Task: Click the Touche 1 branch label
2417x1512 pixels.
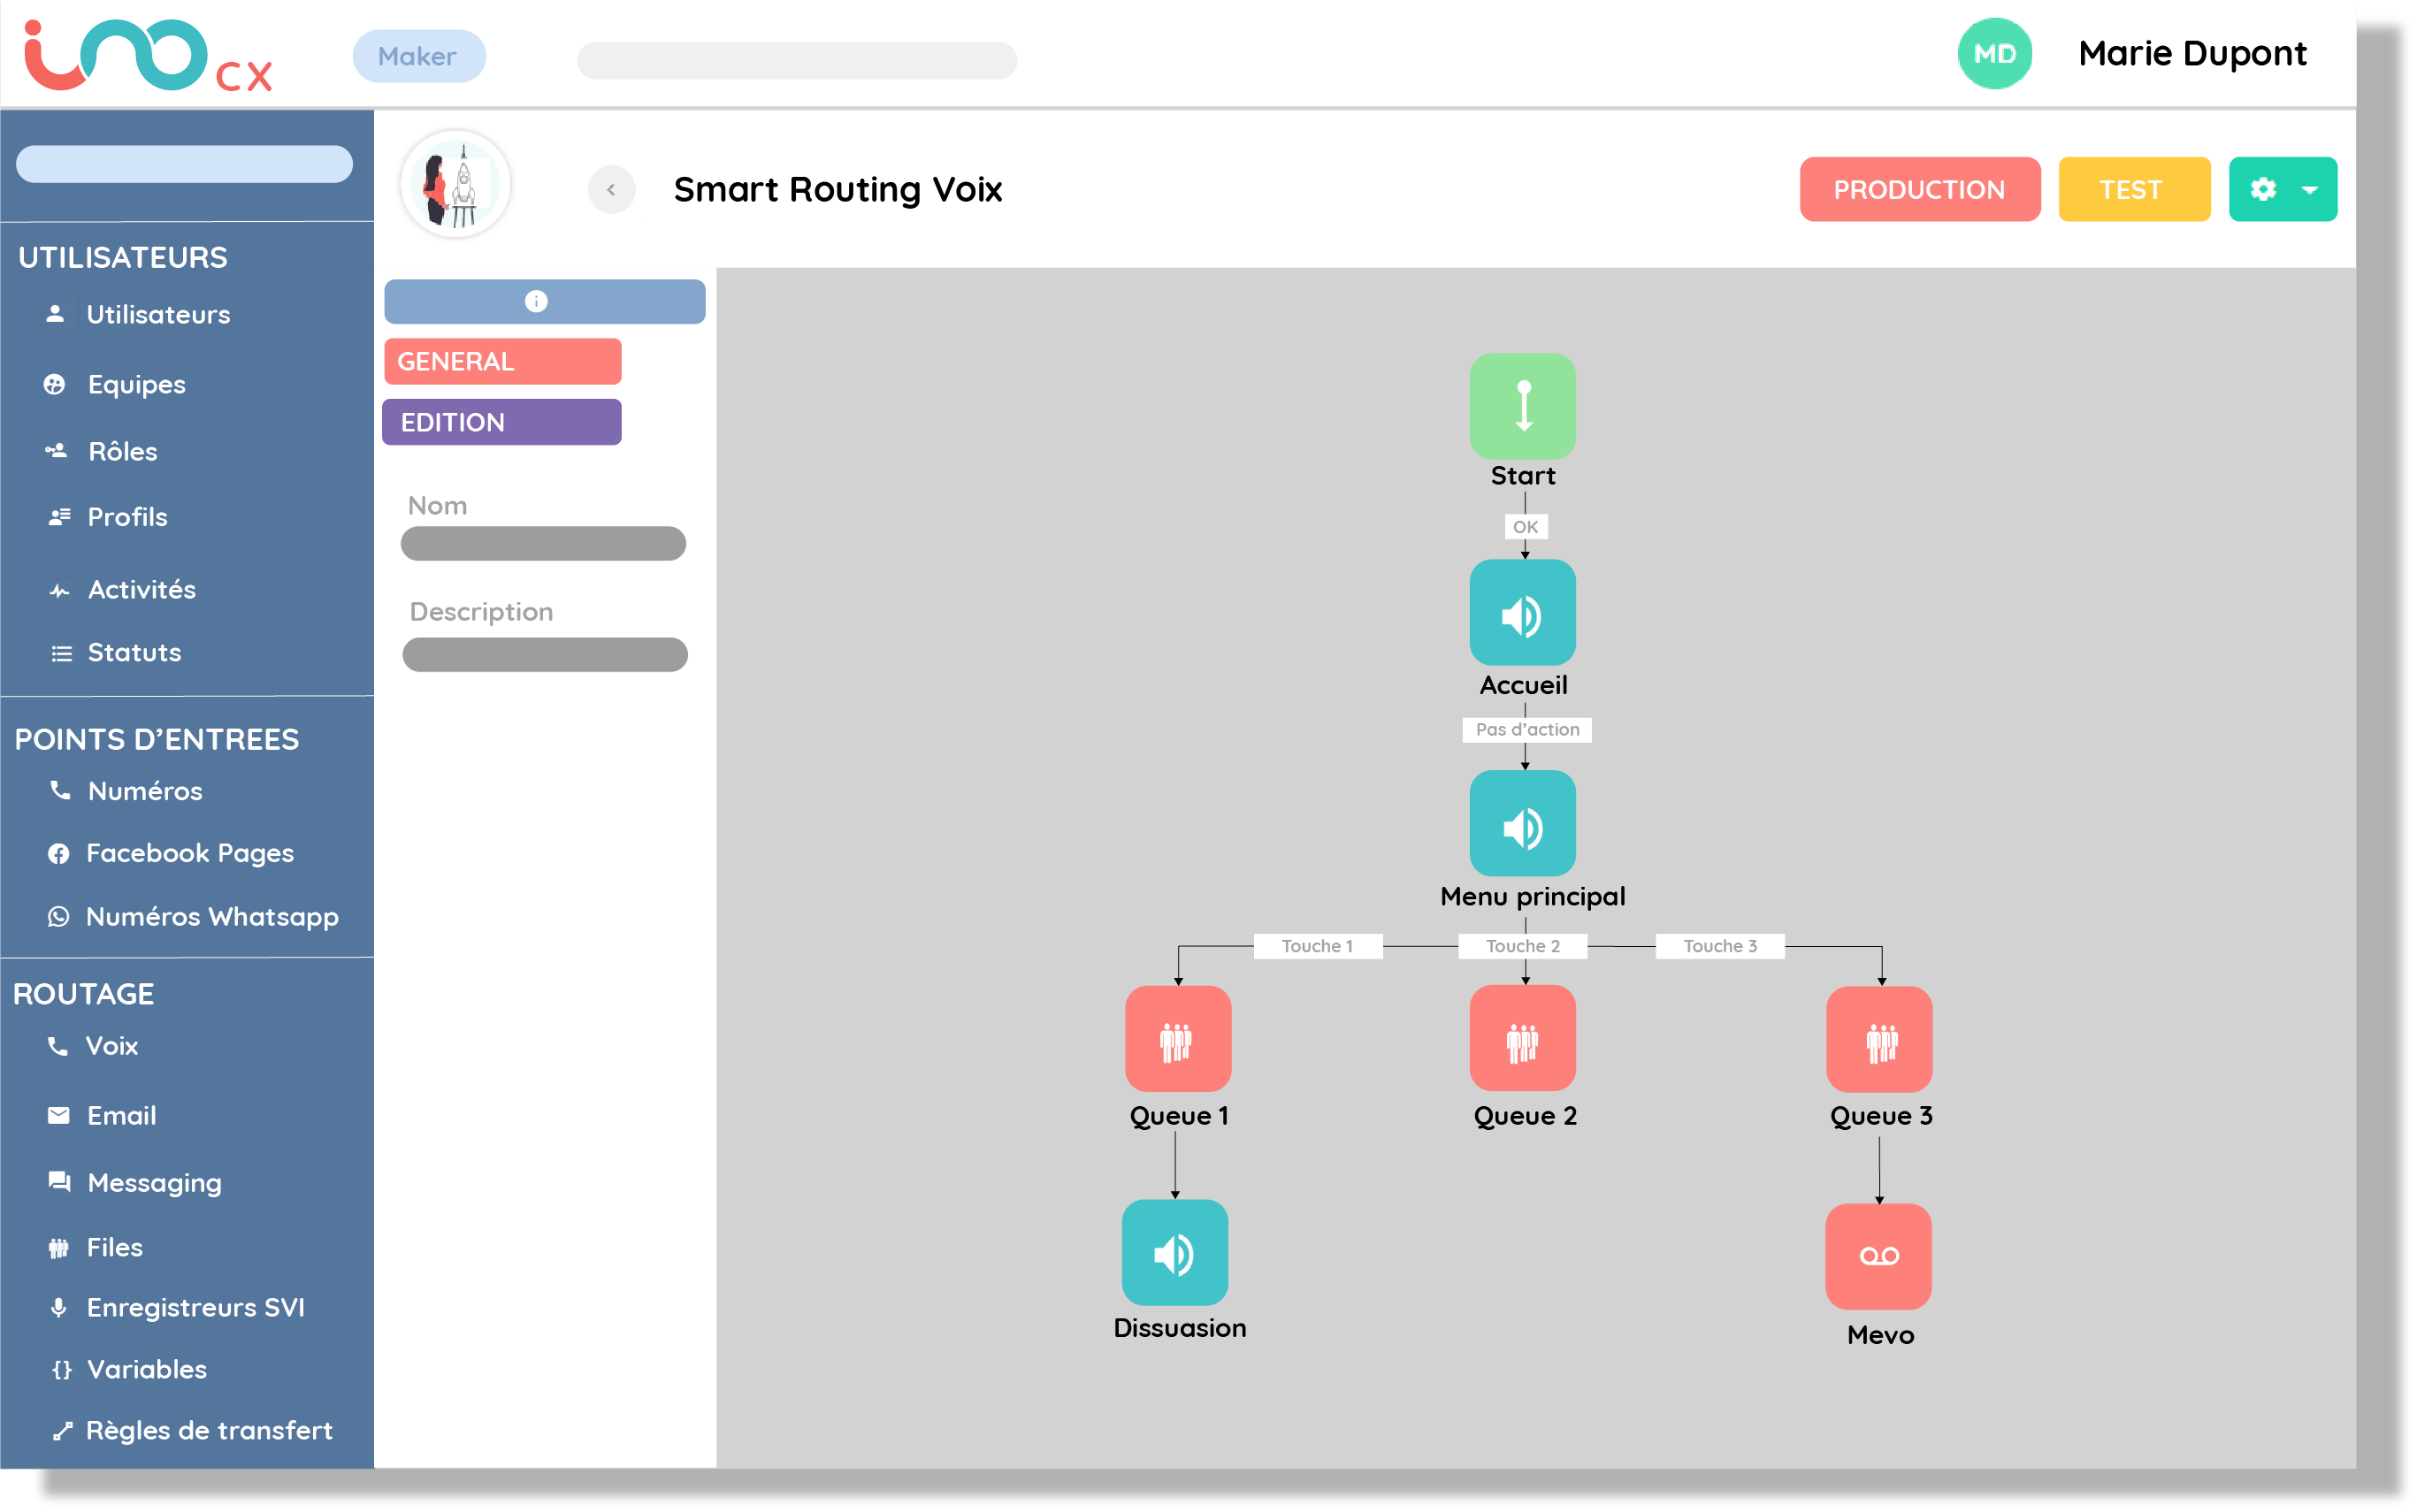Action: click(1317, 945)
